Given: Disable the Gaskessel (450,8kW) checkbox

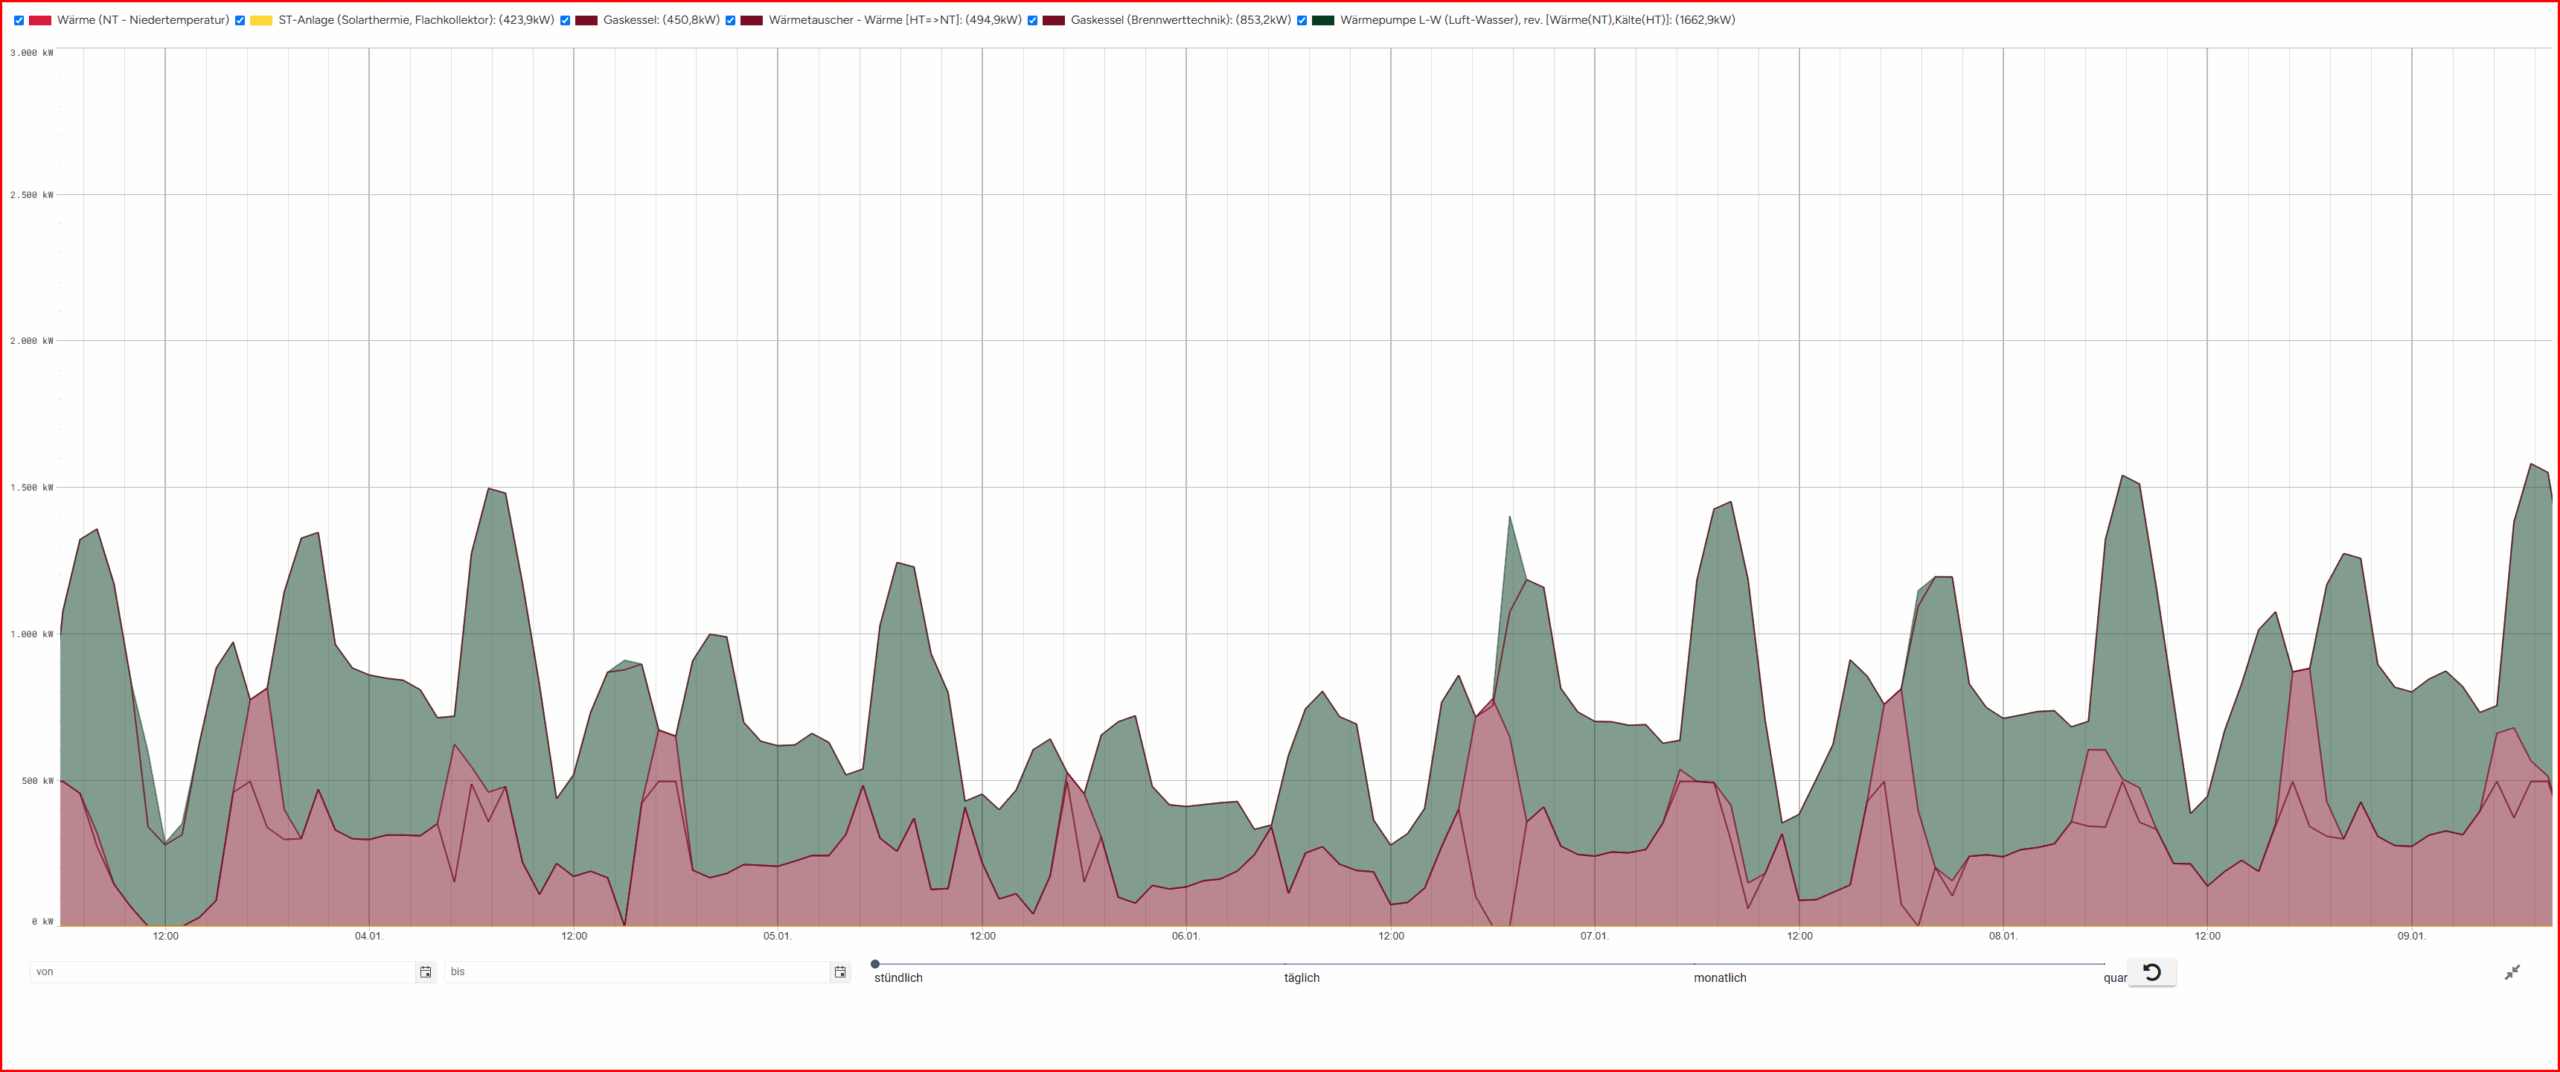Looking at the screenshot, I should (x=565, y=20).
